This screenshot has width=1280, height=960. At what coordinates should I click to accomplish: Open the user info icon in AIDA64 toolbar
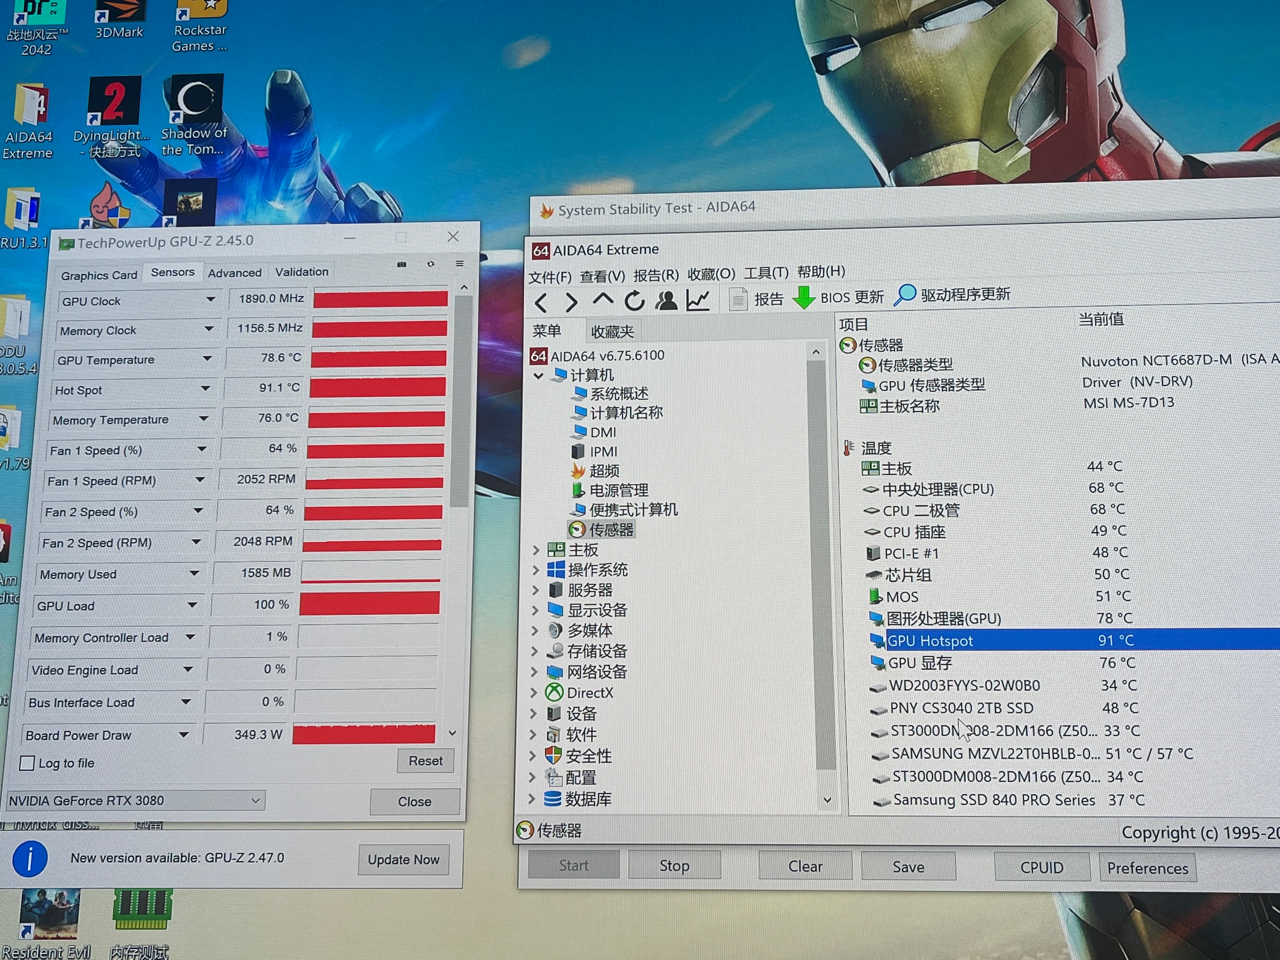(x=666, y=300)
